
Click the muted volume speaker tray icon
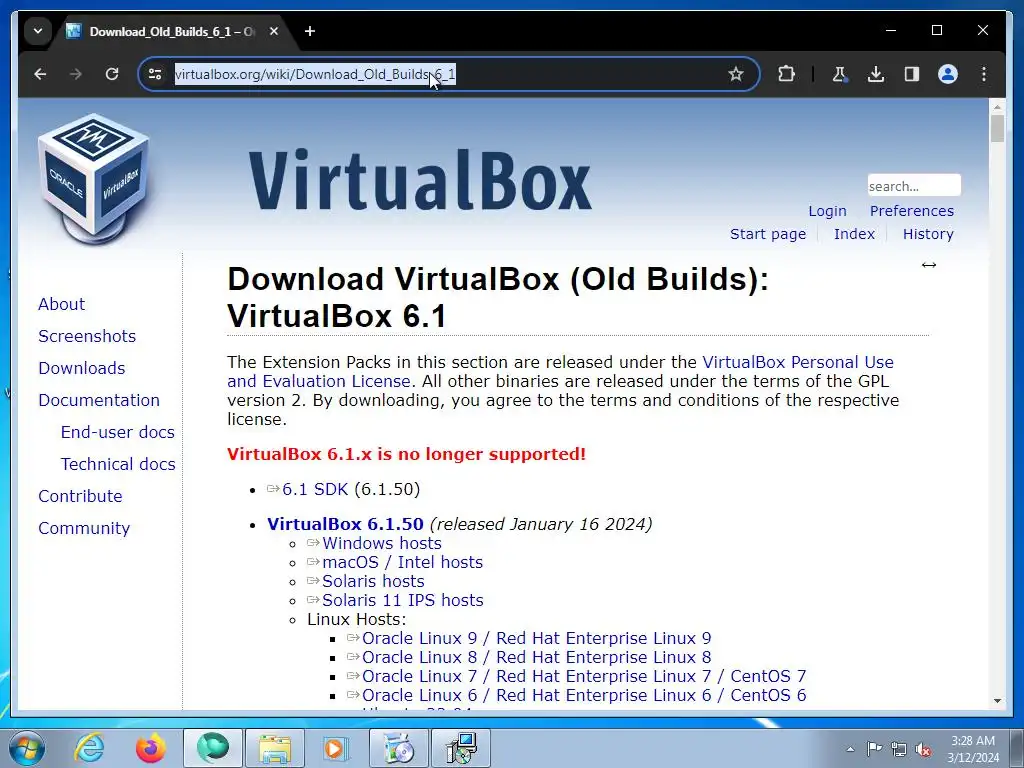pyautogui.click(x=923, y=749)
